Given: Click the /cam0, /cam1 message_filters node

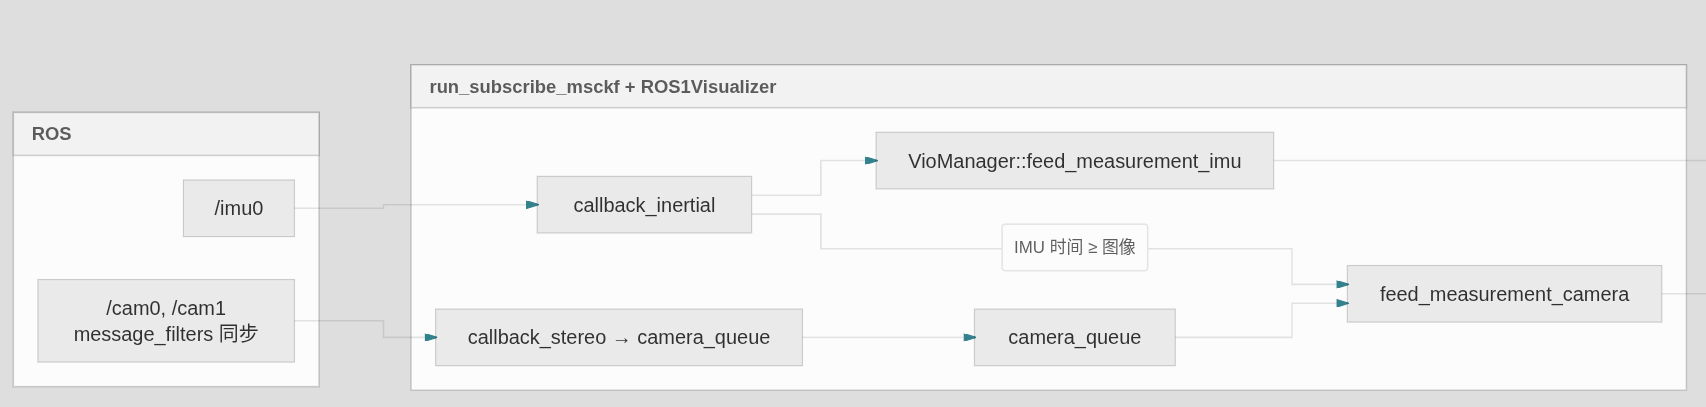Looking at the screenshot, I should [166, 321].
